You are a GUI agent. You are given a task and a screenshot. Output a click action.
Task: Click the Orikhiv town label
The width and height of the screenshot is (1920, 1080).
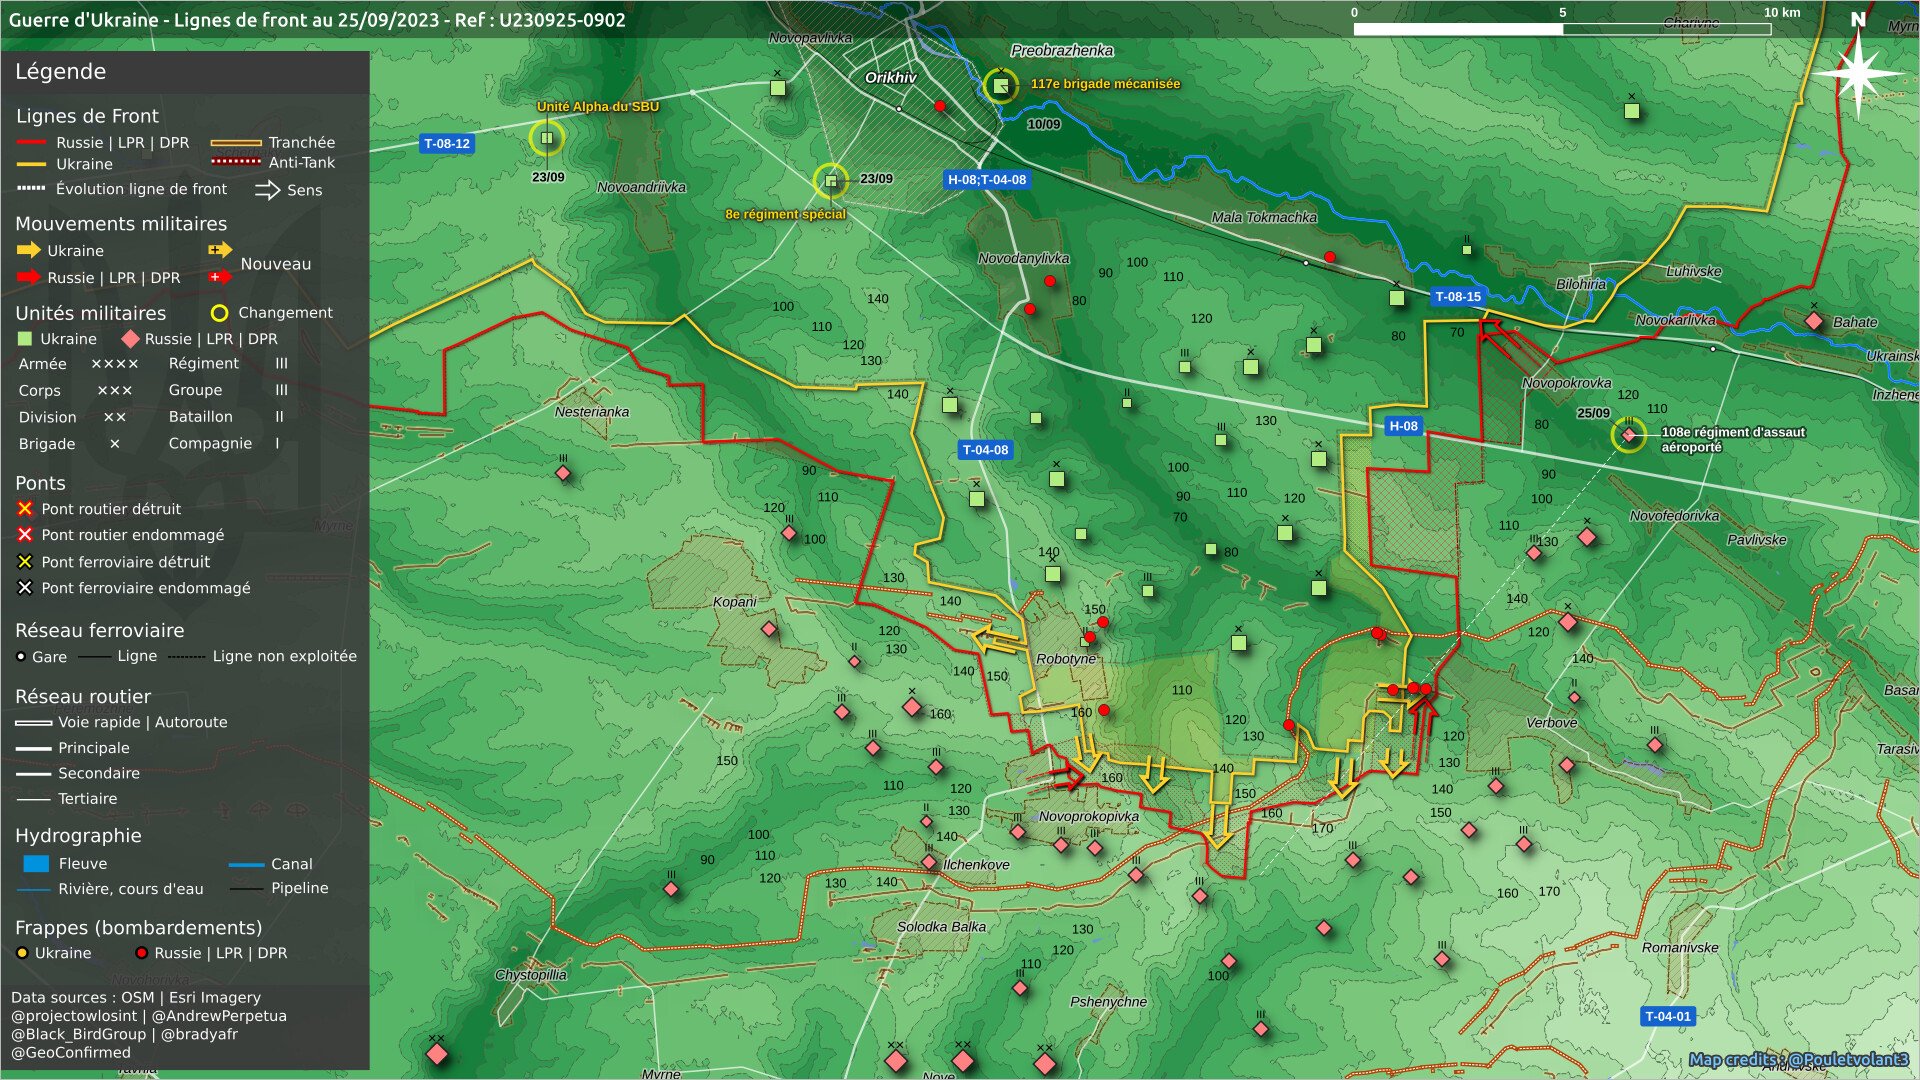tap(890, 77)
